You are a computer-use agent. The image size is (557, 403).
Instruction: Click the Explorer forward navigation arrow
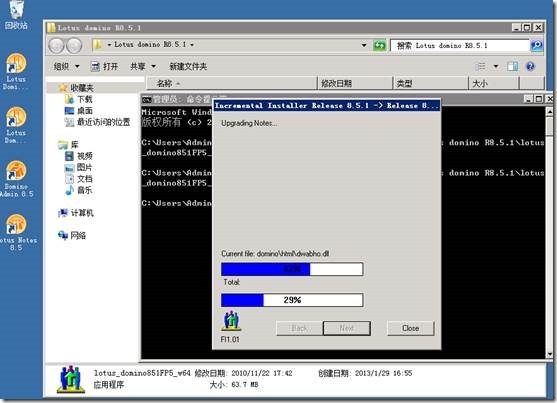point(74,45)
